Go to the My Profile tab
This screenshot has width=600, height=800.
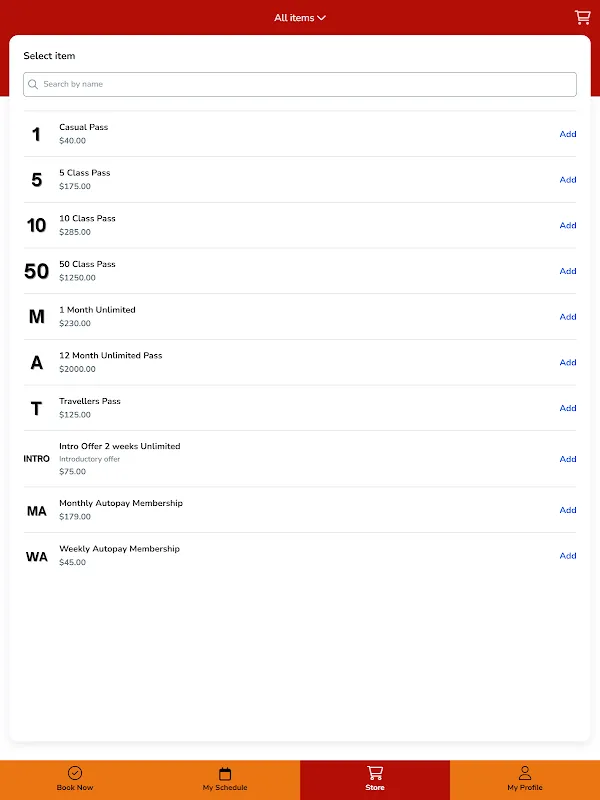(x=525, y=779)
